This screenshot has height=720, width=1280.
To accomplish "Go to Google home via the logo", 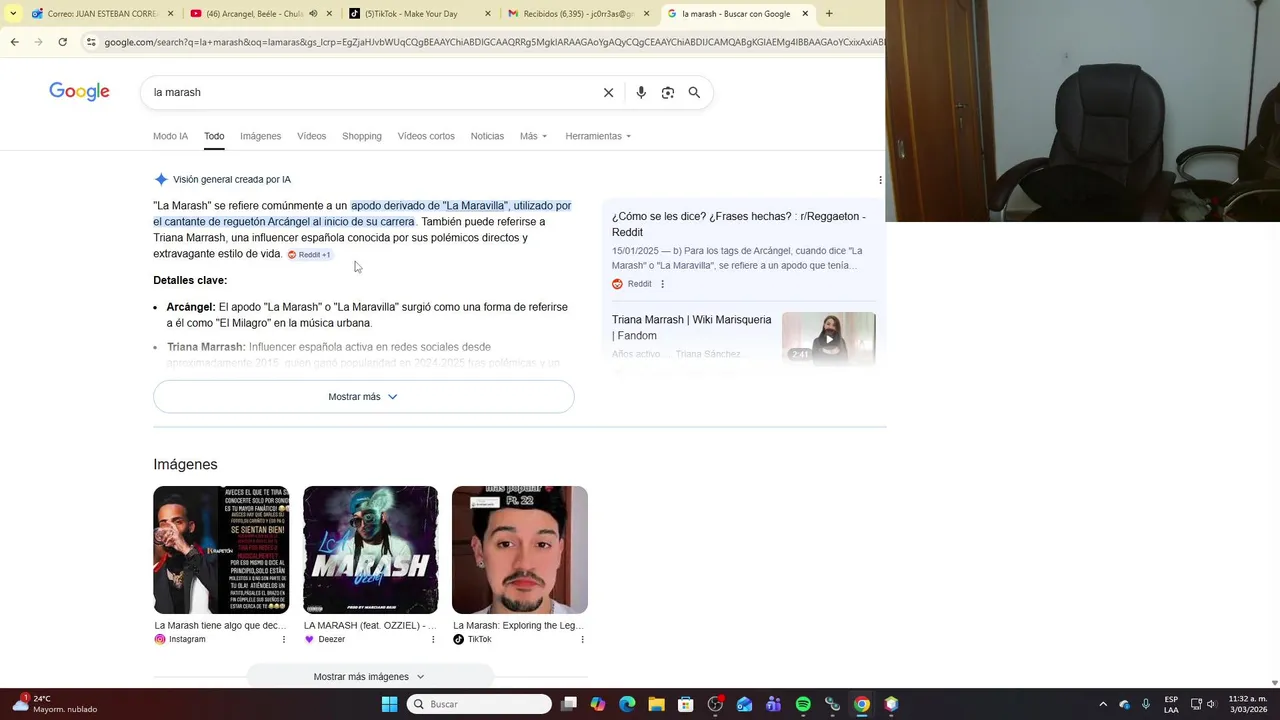I will coord(79,92).
